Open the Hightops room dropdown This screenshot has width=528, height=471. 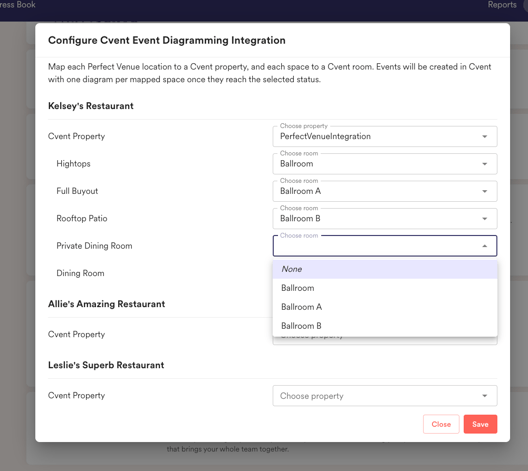point(385,164)
